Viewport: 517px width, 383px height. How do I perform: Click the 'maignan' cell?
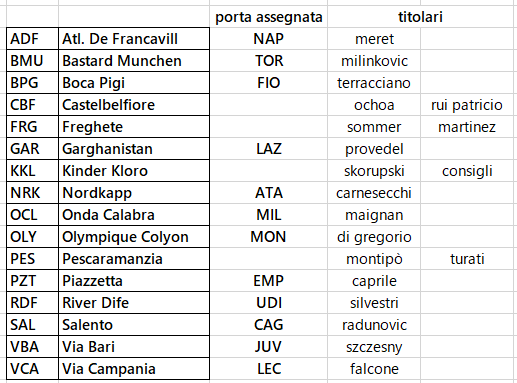click(374, 215)
